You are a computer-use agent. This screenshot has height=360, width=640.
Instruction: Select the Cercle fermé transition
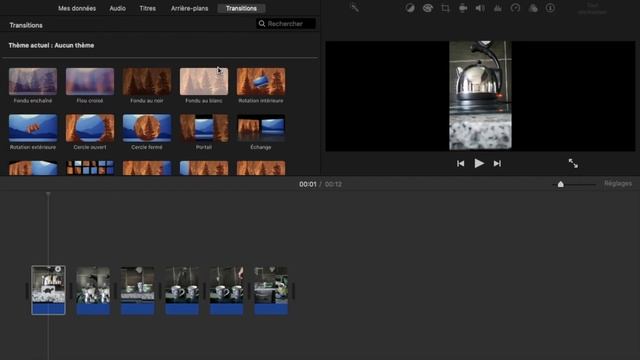click(x=147, y=128)
